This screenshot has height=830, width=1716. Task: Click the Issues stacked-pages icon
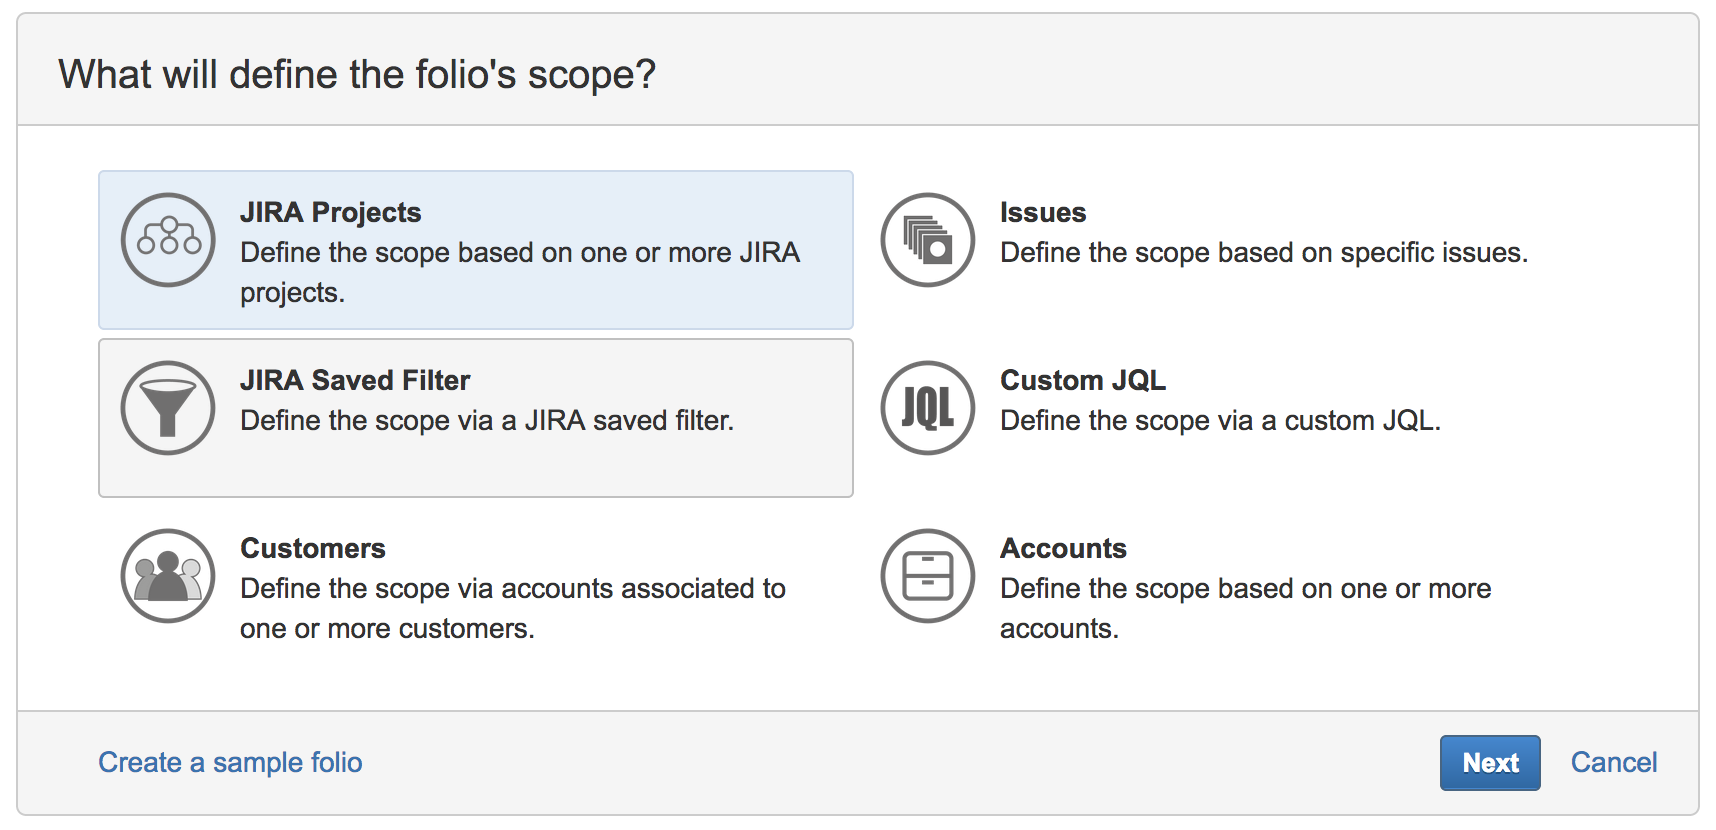928,240
